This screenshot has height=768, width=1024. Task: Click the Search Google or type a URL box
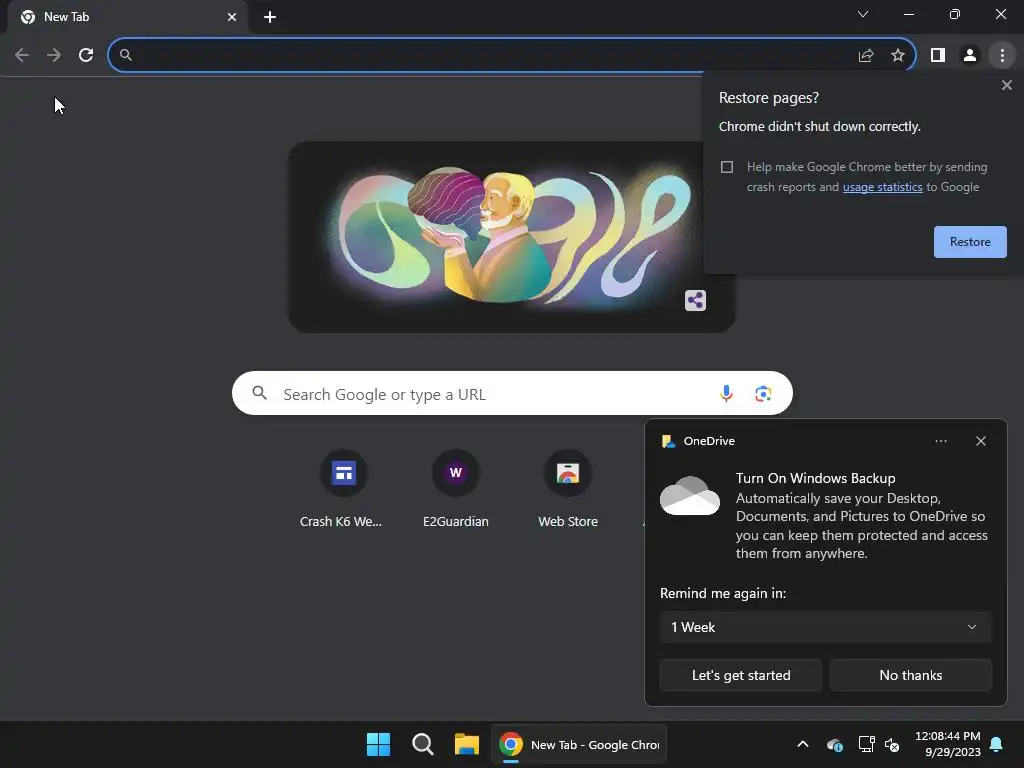pos(512,393)
